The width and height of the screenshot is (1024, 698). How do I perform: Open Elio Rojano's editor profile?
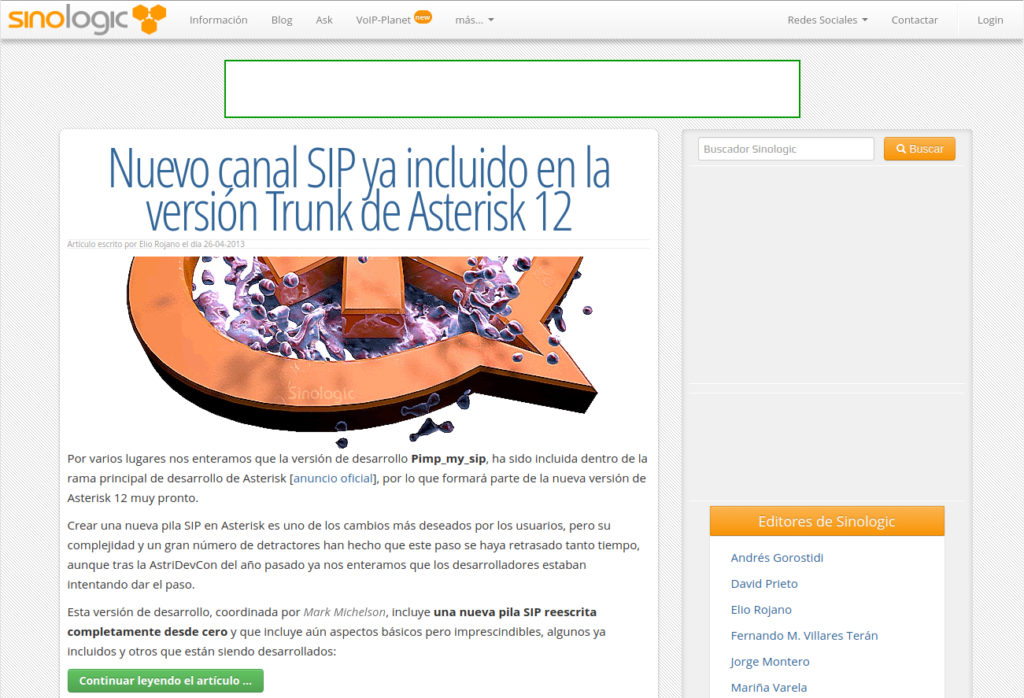(x=761, y=610)
